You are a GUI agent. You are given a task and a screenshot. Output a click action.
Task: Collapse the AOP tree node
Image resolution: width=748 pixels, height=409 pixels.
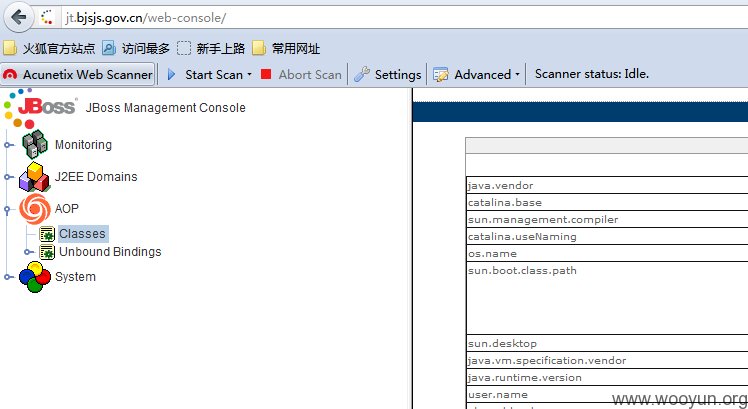click(7, 209)
